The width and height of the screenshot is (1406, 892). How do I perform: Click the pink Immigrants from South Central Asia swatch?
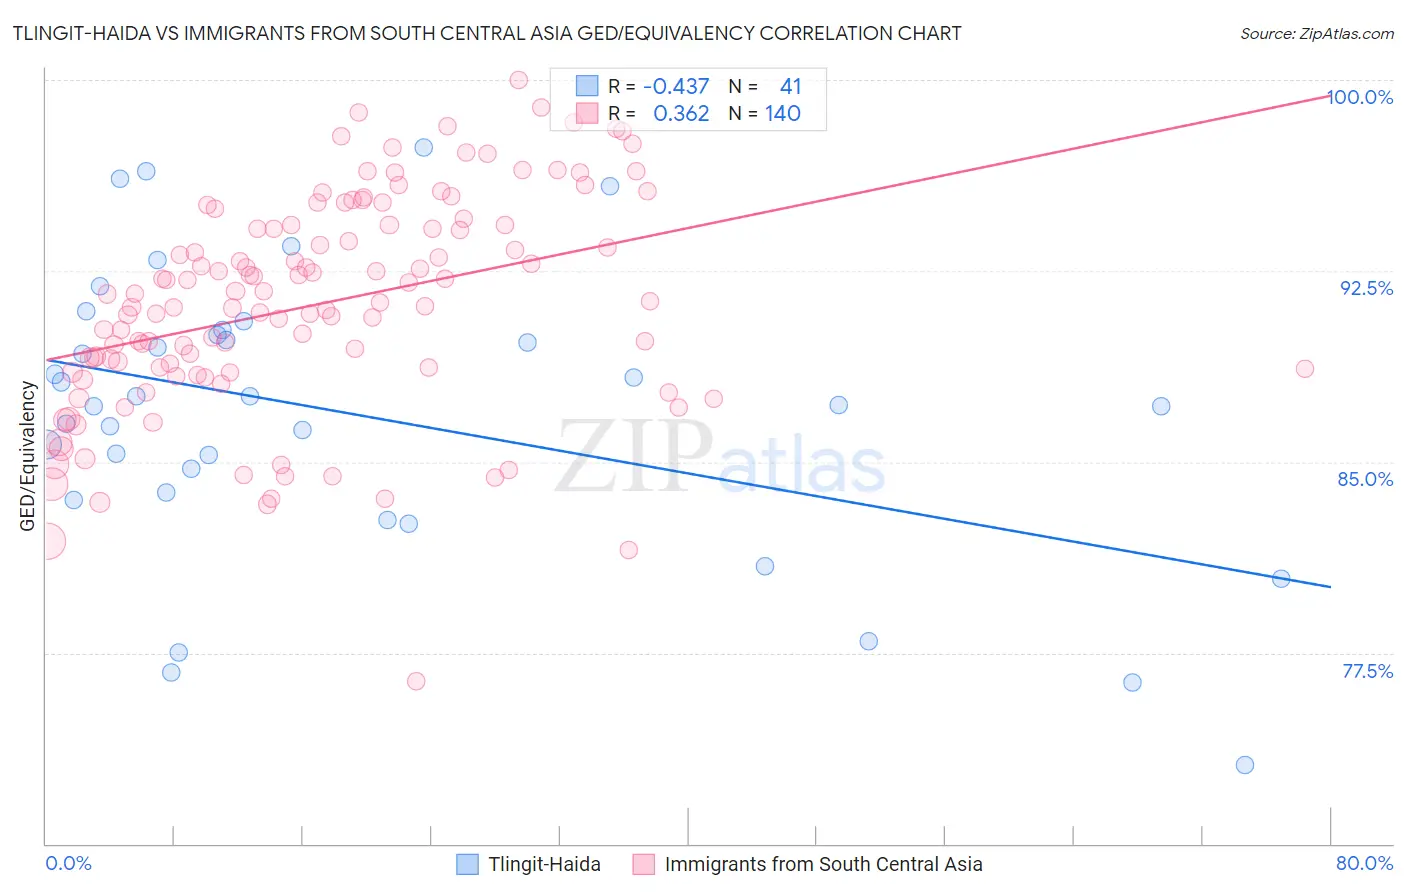click(x=643, y=864)
